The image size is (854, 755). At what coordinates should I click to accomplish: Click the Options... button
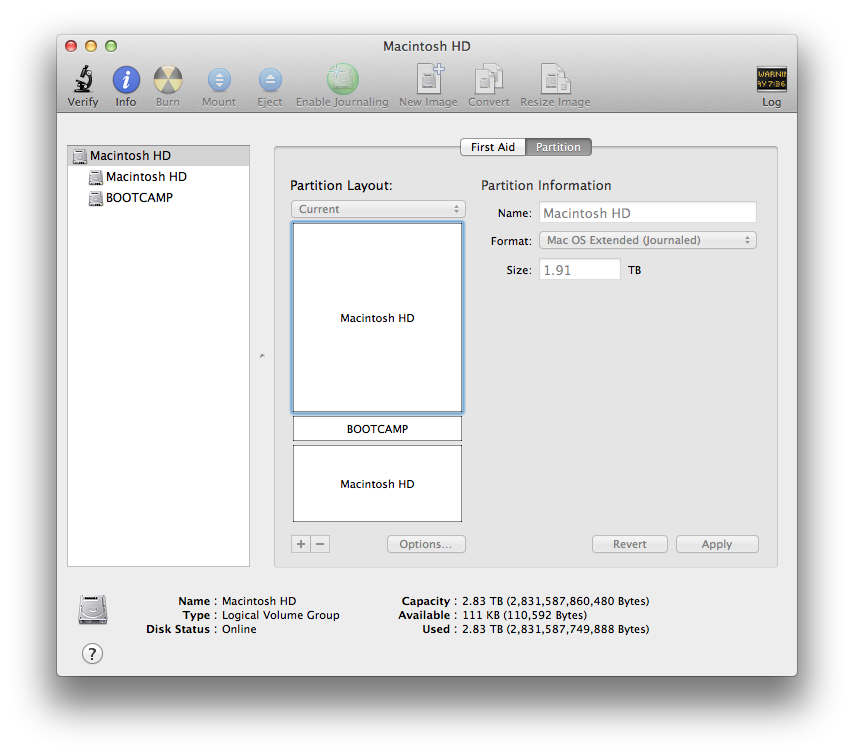426,544
